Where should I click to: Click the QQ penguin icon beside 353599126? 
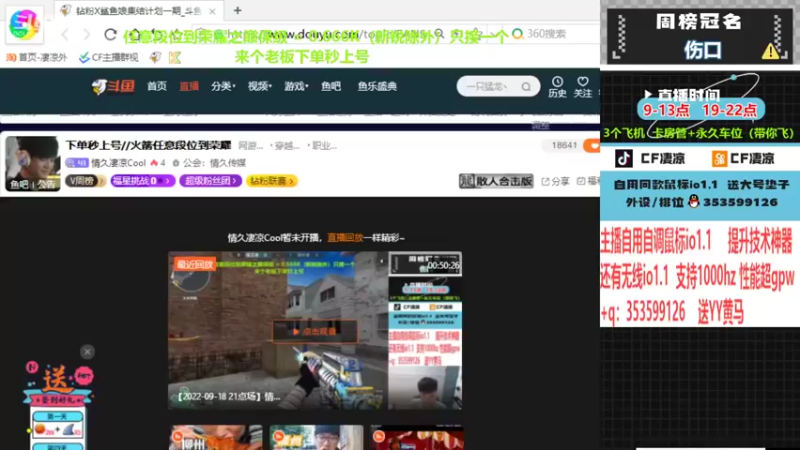[693, 202]
